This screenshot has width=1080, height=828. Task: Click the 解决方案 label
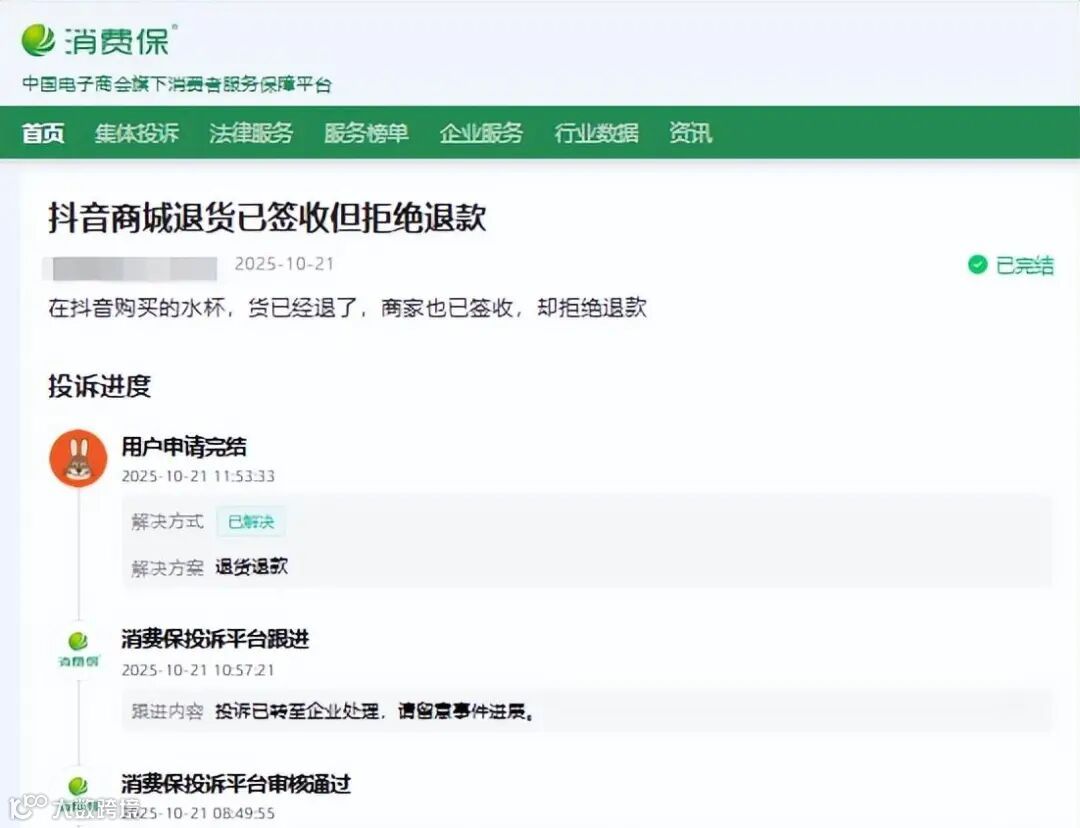(x=167, y=568)
